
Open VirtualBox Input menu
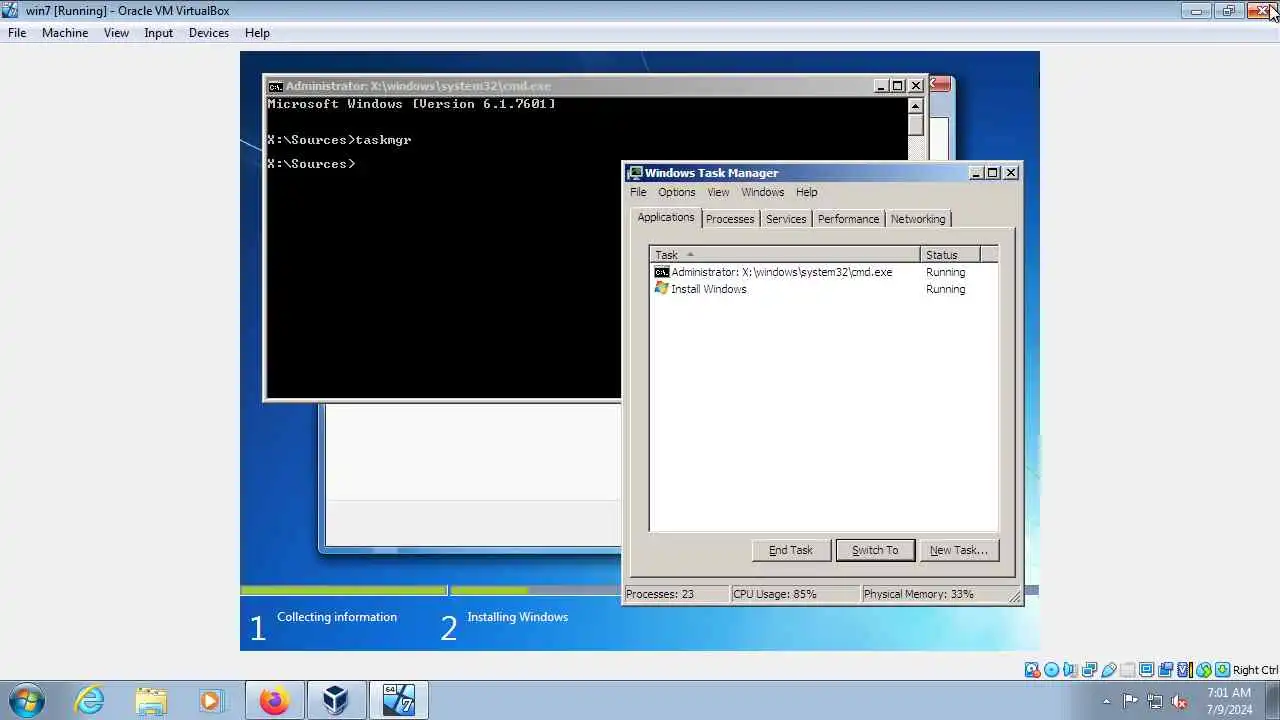pyautogui.click(x=158, y=33)
